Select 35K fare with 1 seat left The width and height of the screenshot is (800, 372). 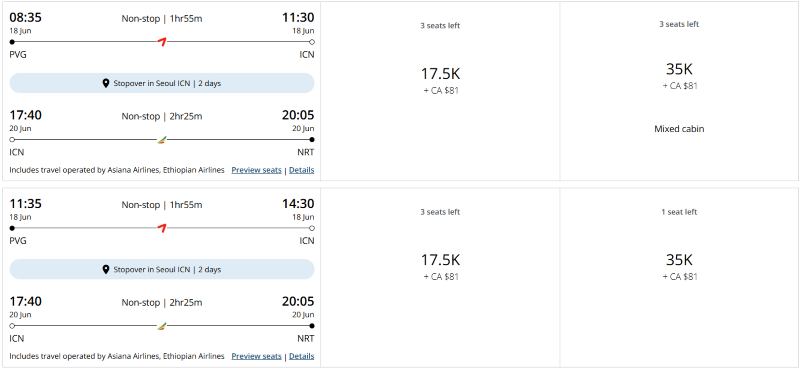pyautogui.click(x=679, y=277)
